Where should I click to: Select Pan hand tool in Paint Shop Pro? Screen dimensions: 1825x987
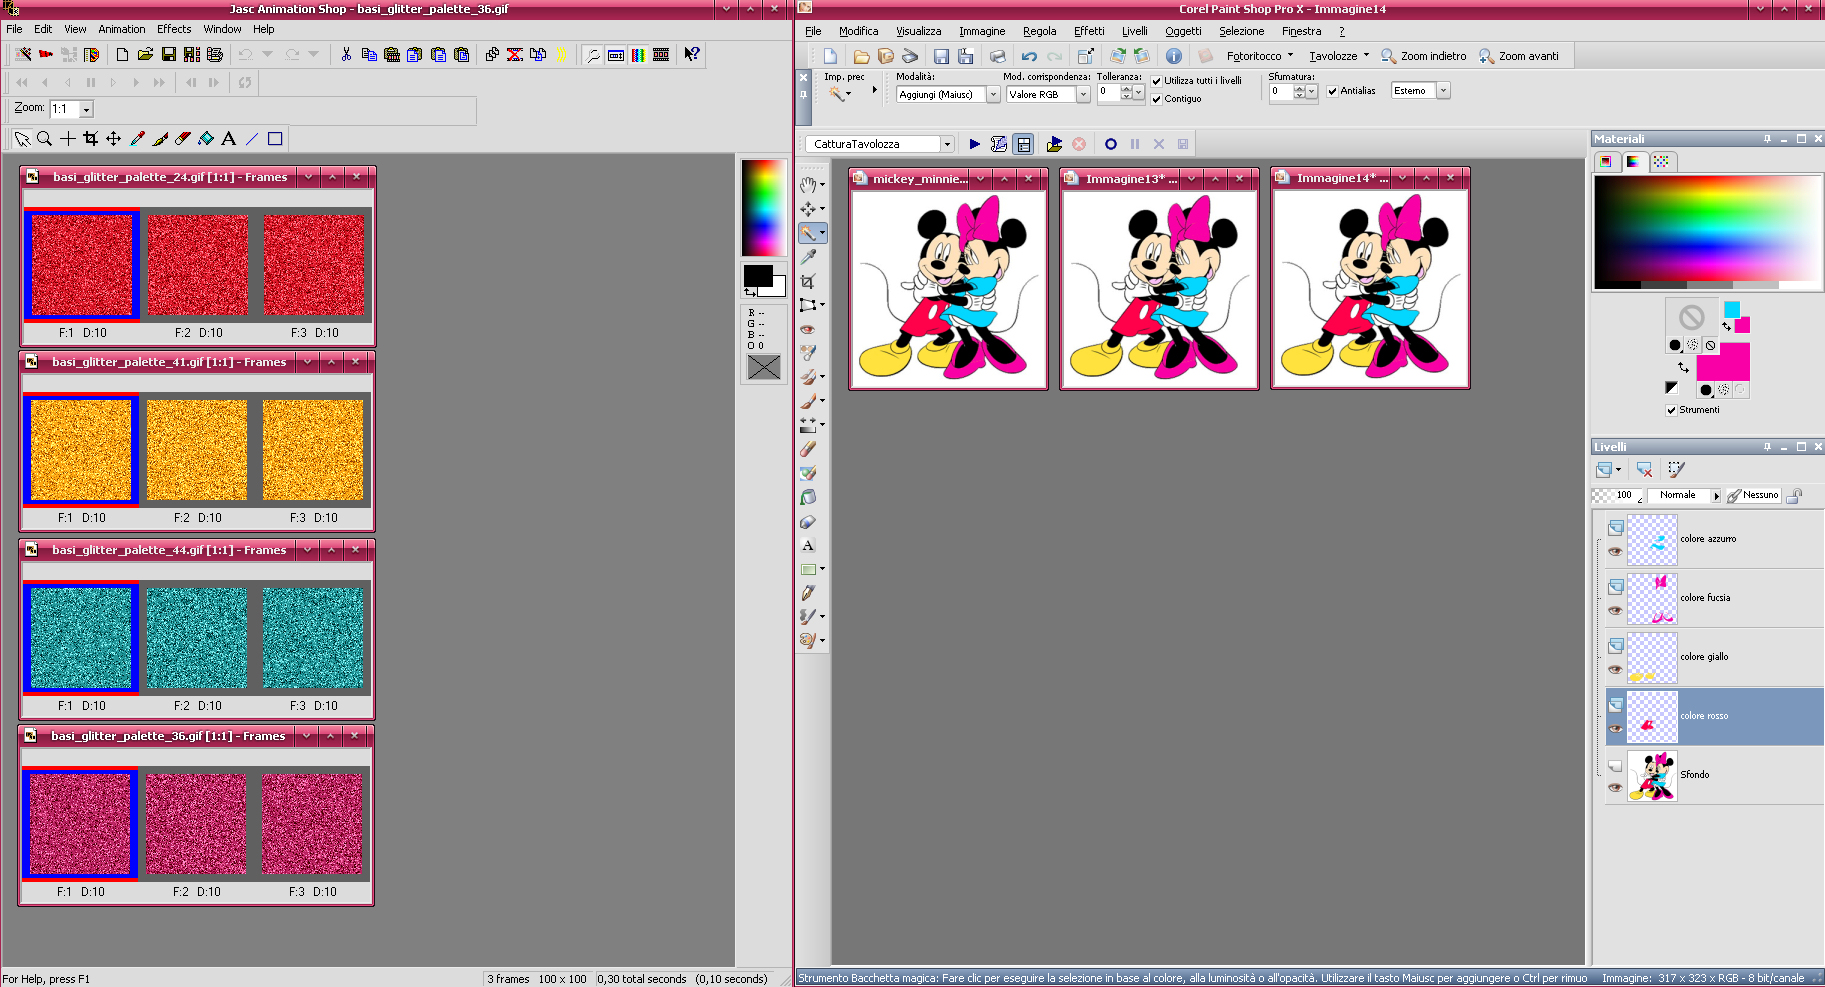point(808,185)
